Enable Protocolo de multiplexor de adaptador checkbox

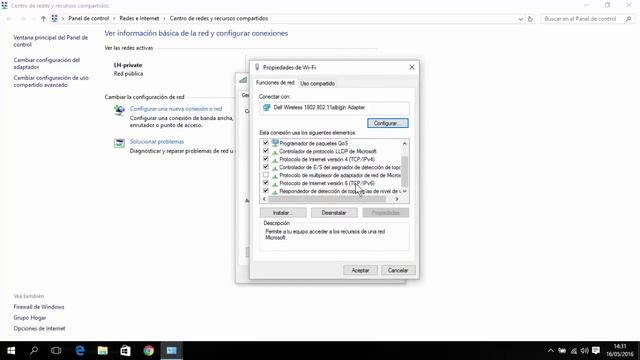(266, 175)
